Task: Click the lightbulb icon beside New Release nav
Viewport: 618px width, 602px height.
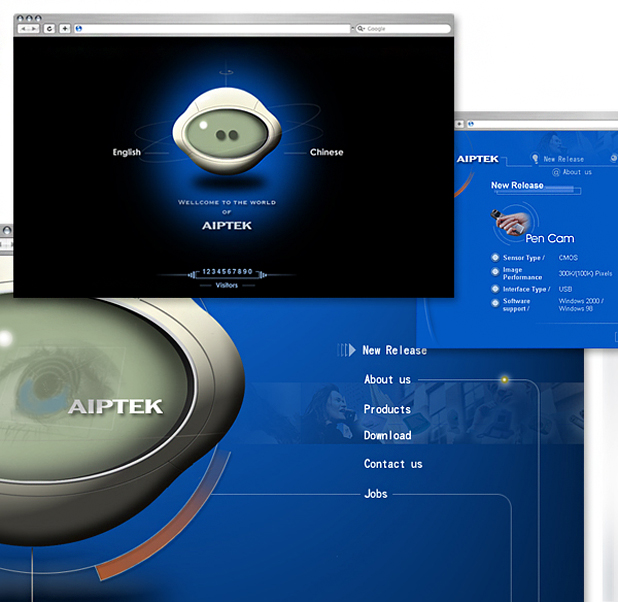Action: click(535, 158)
